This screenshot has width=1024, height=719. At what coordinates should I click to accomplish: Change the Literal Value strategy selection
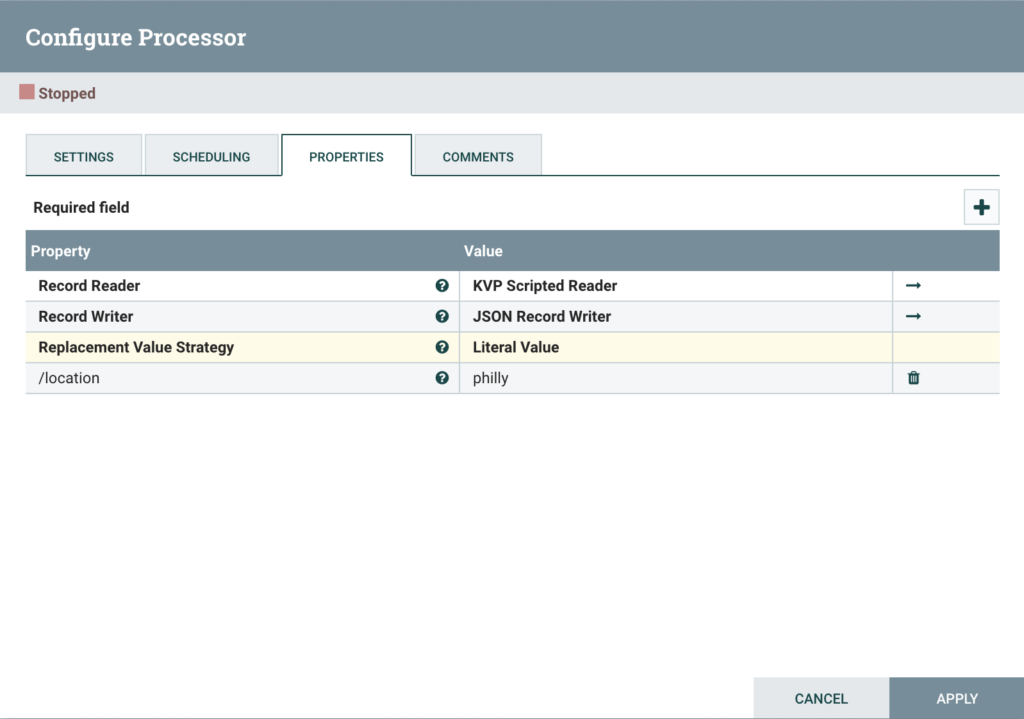675,348
